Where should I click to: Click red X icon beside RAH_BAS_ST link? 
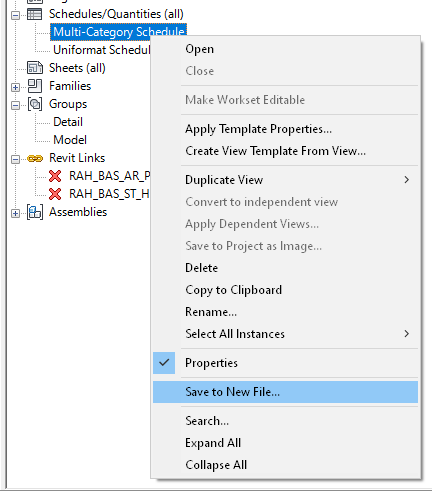55,194
